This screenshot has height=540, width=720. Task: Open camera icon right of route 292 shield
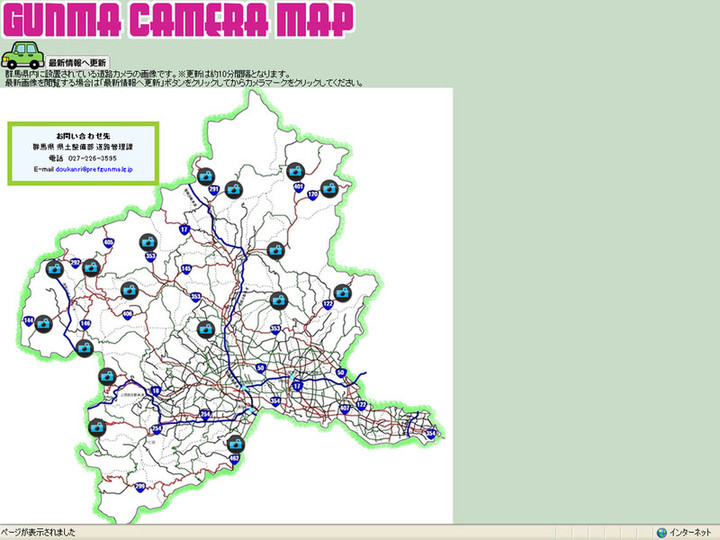tap(91, 267)
